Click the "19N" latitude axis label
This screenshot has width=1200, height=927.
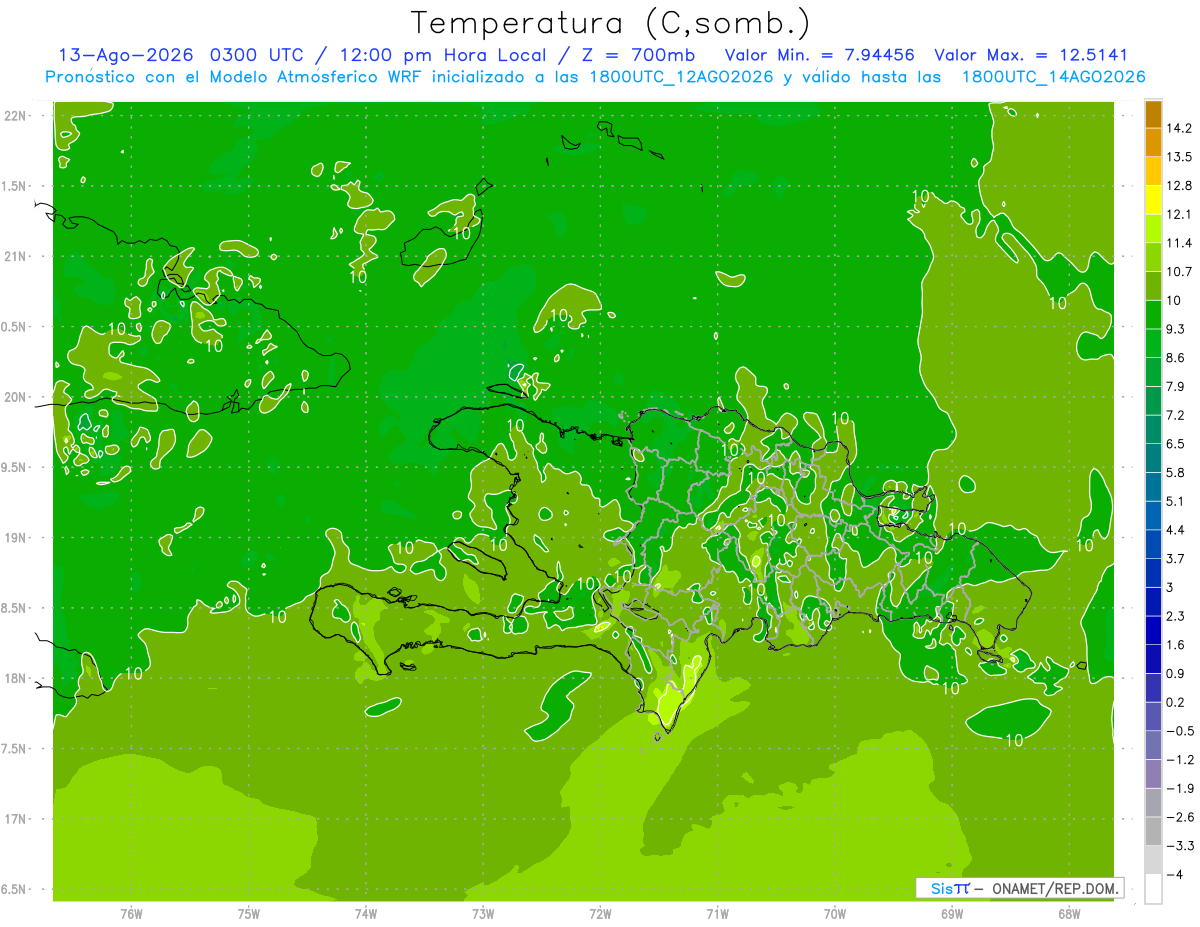pyautogui.click(x=16, y=538)
